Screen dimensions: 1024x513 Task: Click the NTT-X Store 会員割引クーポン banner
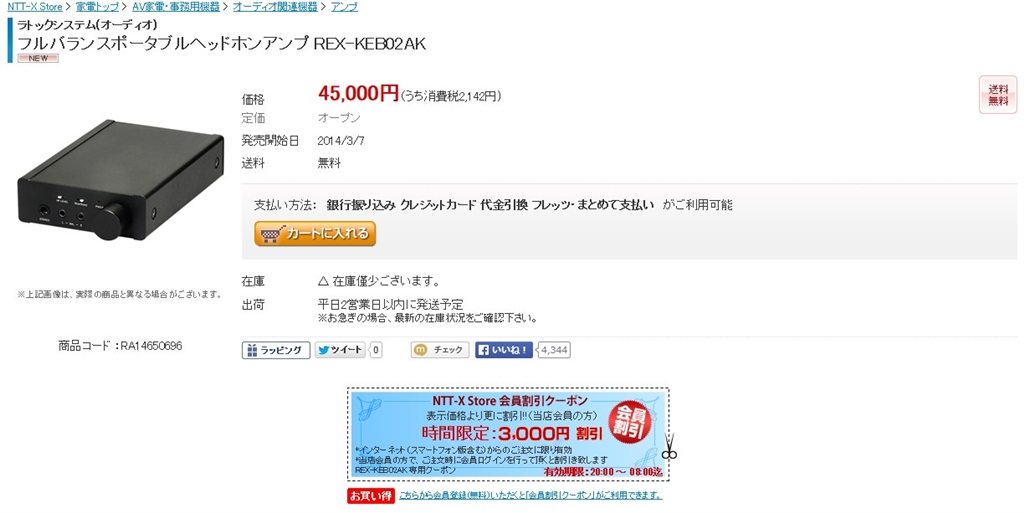tap(508, 435)
